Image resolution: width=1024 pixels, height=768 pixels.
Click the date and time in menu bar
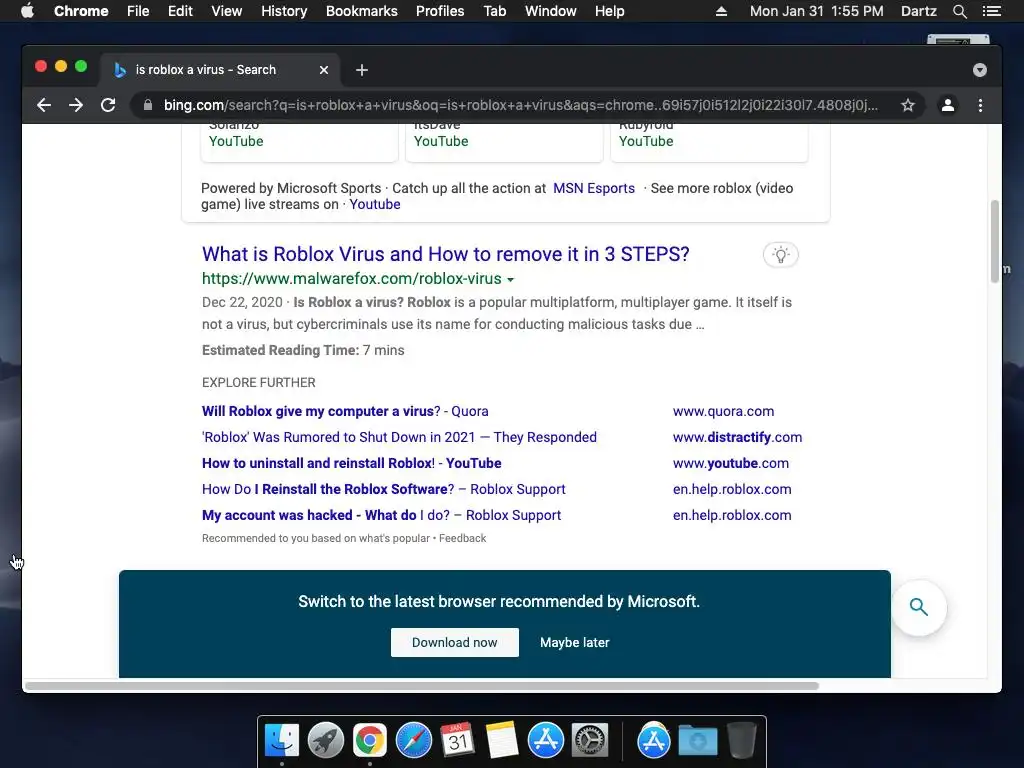click(816, 11)
